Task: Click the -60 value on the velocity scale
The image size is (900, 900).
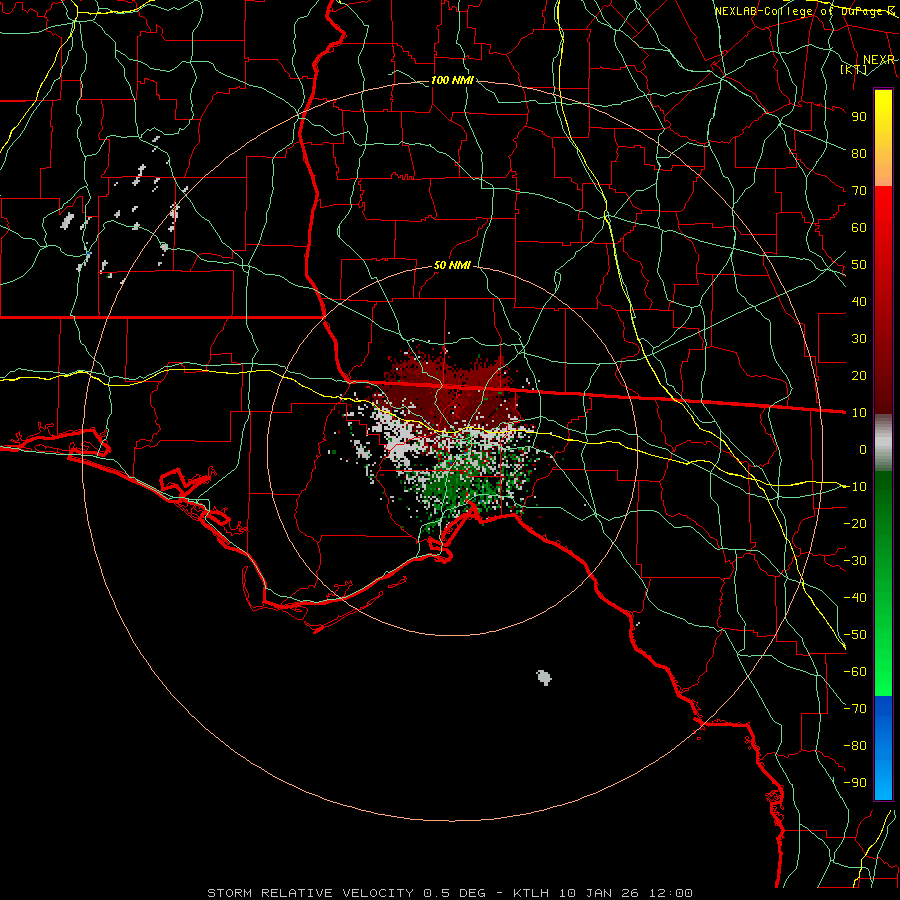Action: pos(855,672)
